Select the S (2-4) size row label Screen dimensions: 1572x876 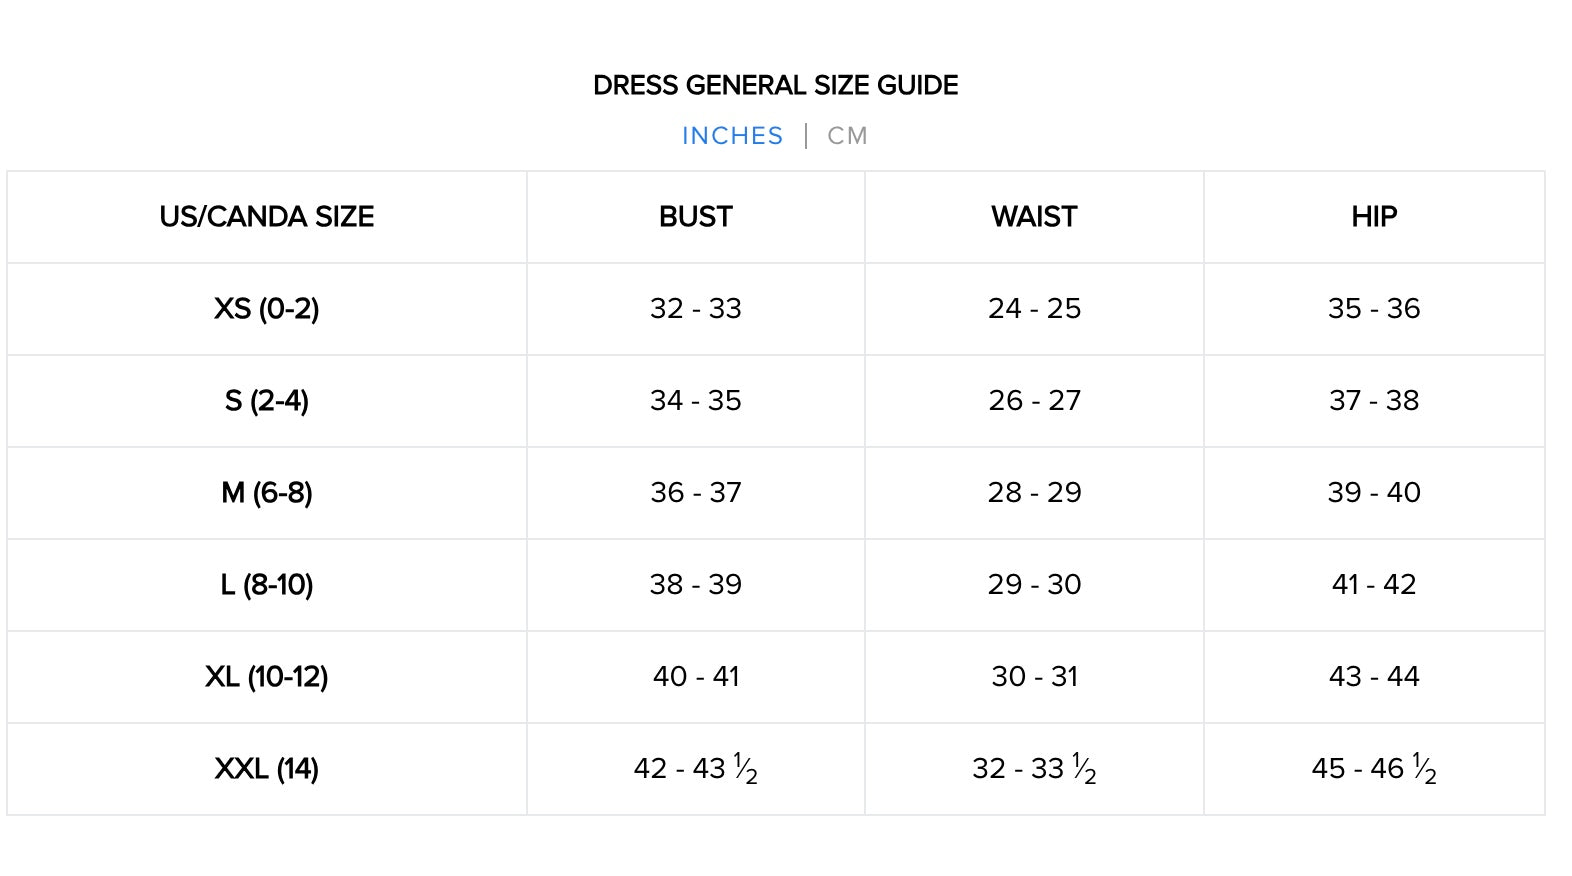click(267, 401)
